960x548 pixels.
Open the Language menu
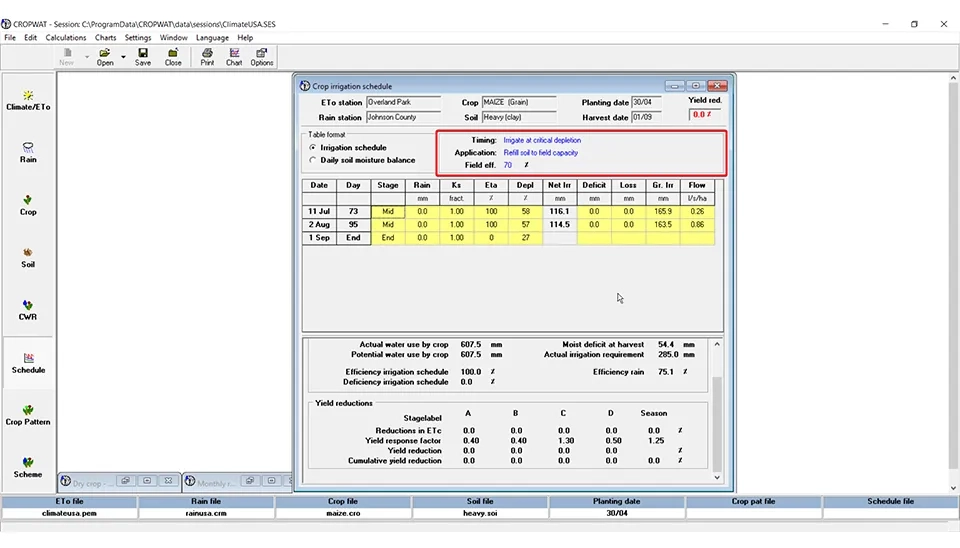212,38
